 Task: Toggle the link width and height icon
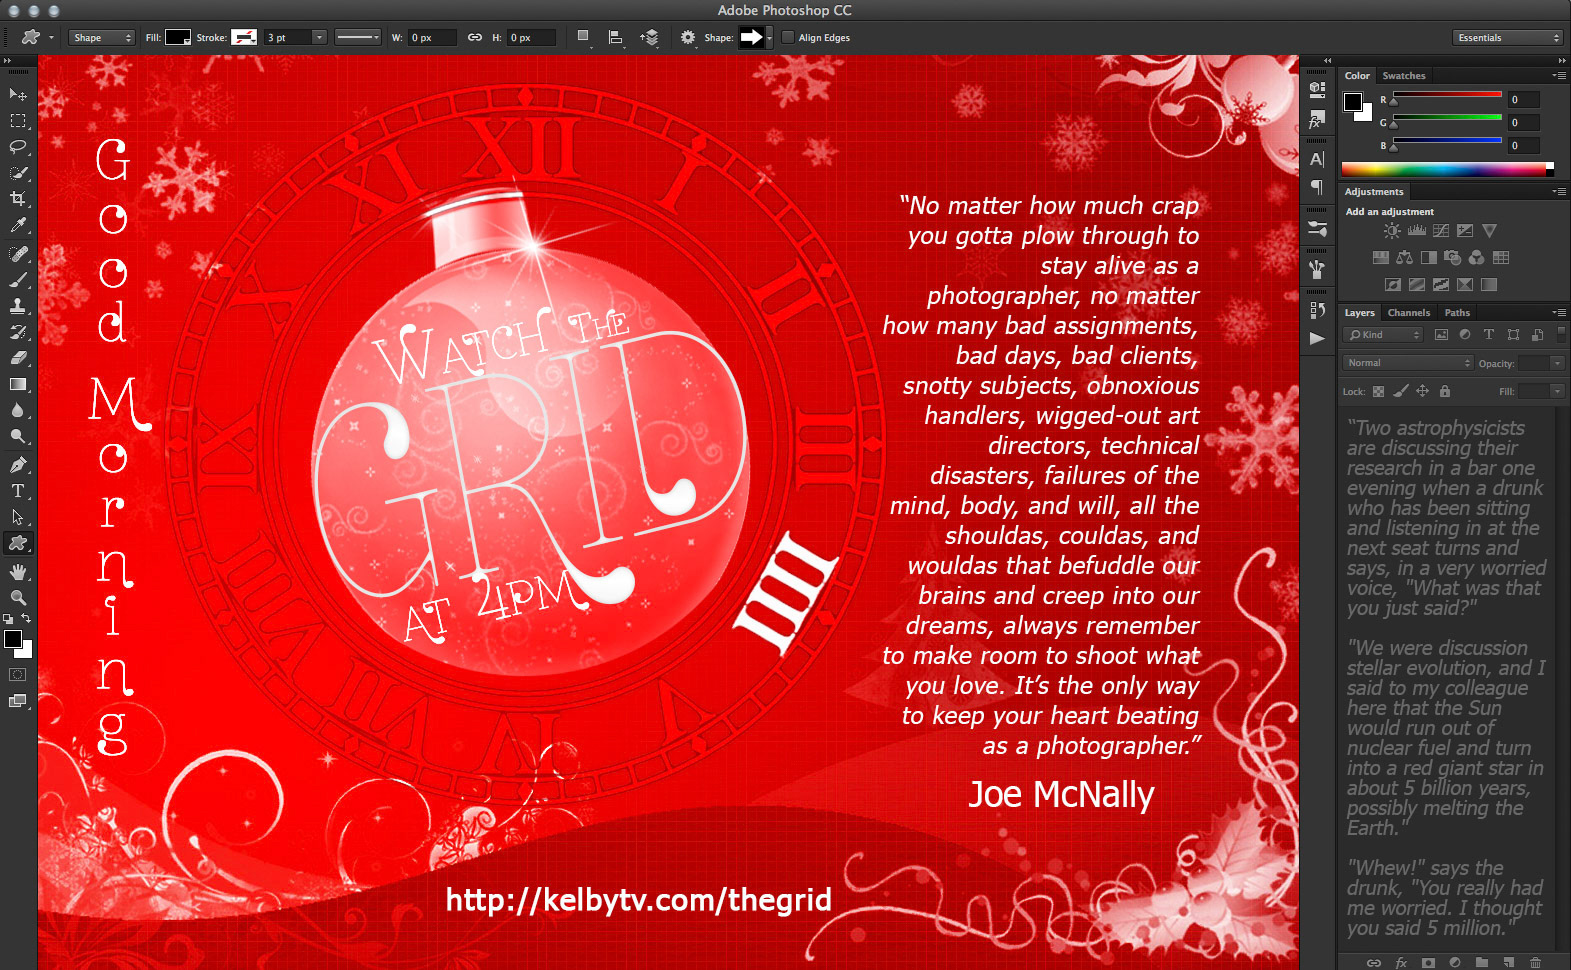(475, 38)
